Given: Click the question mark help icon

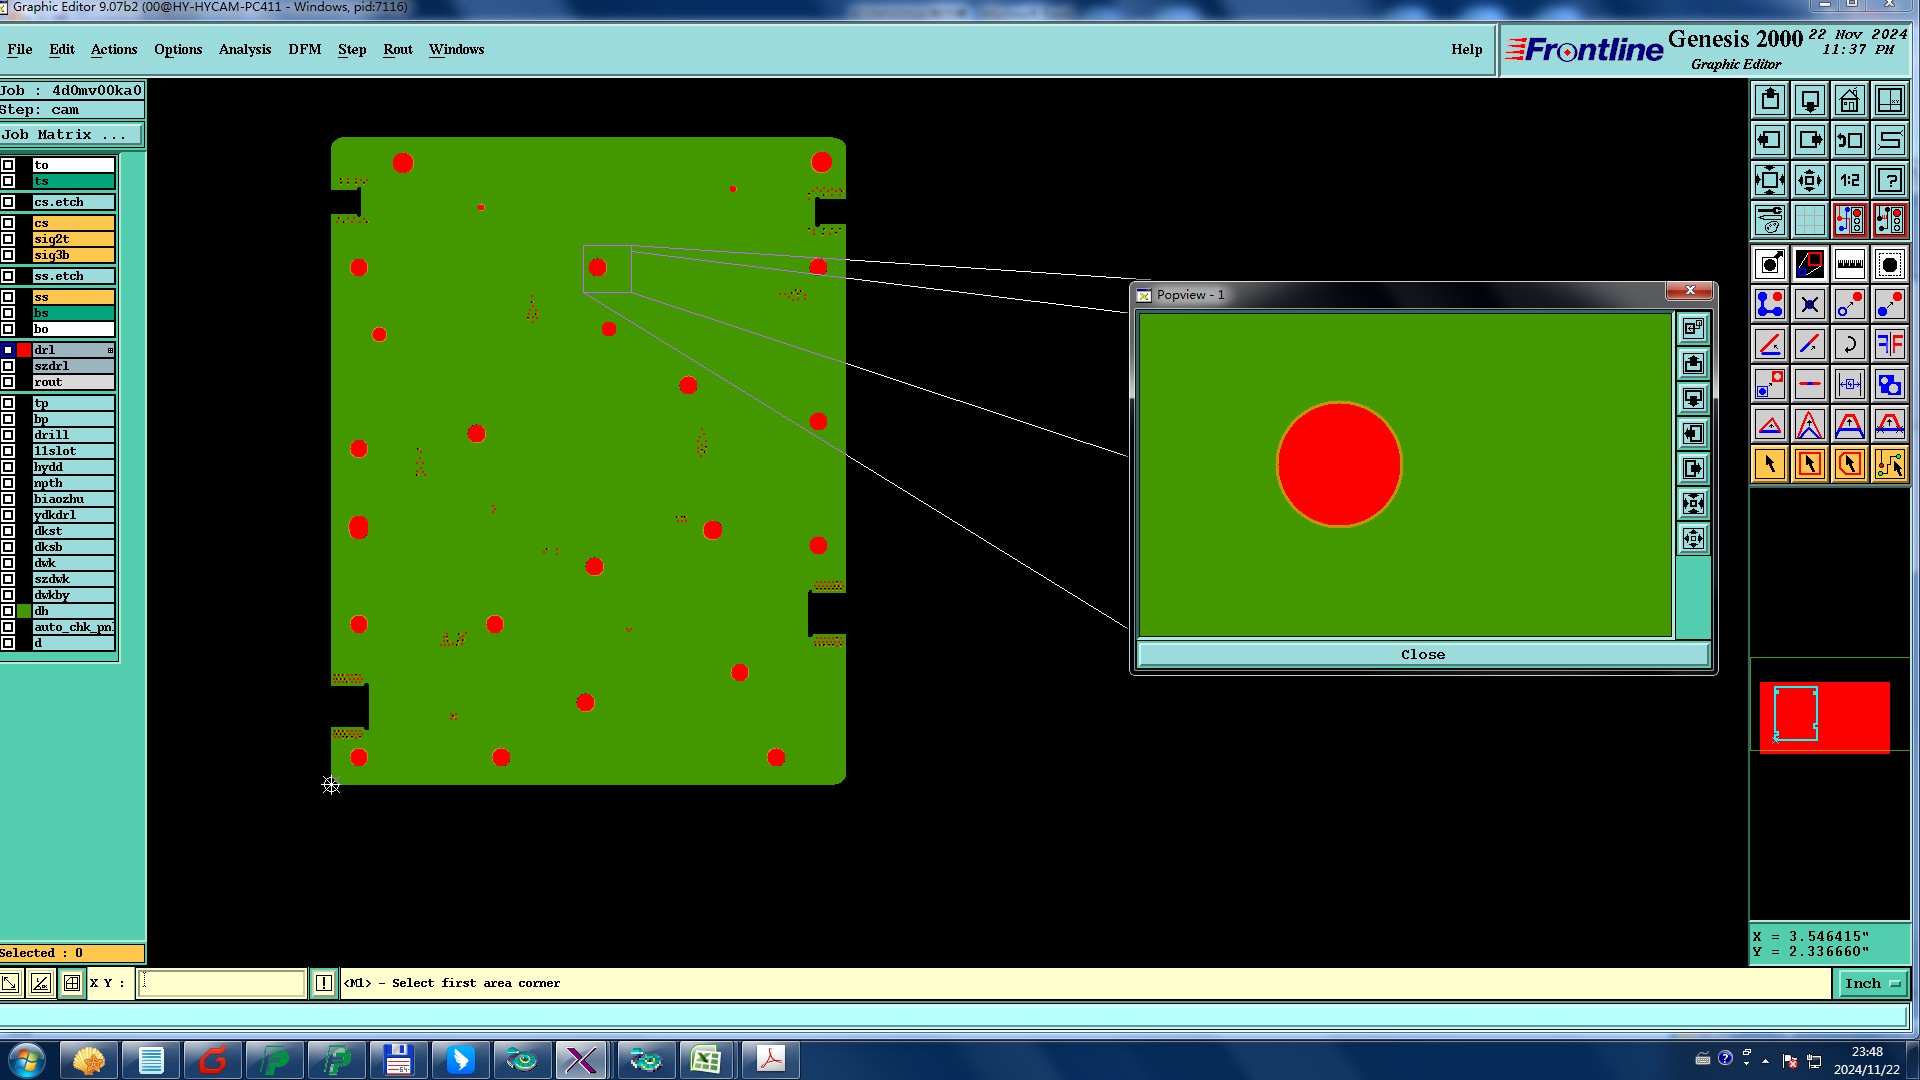Looking at the screenshot, I should [1889, 181].
